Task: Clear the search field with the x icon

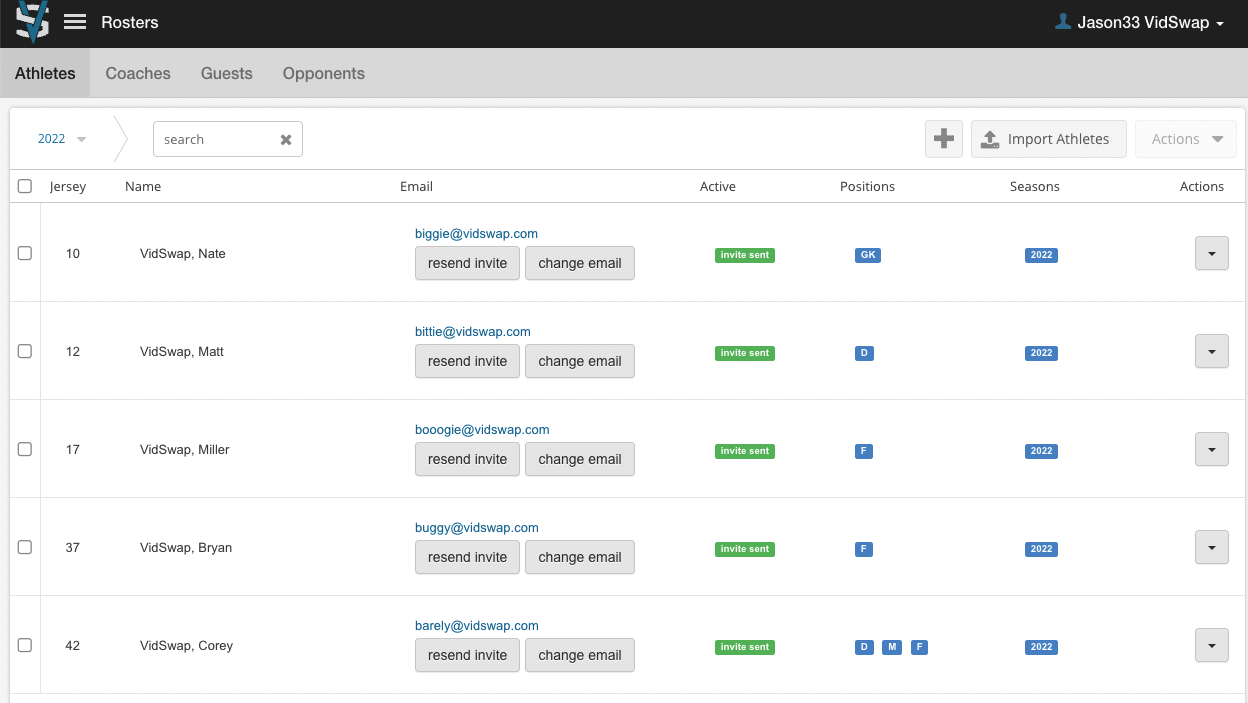Action: coord(286,140)
